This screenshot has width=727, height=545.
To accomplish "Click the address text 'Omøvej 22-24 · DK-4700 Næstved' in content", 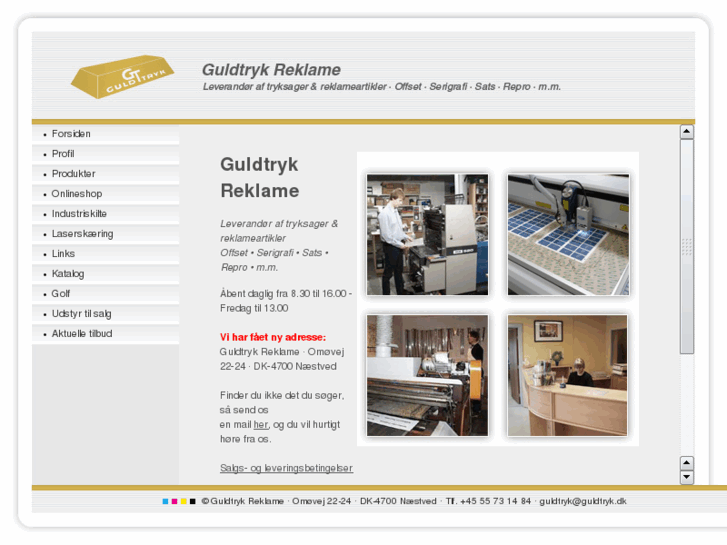I will pos(282,359).
